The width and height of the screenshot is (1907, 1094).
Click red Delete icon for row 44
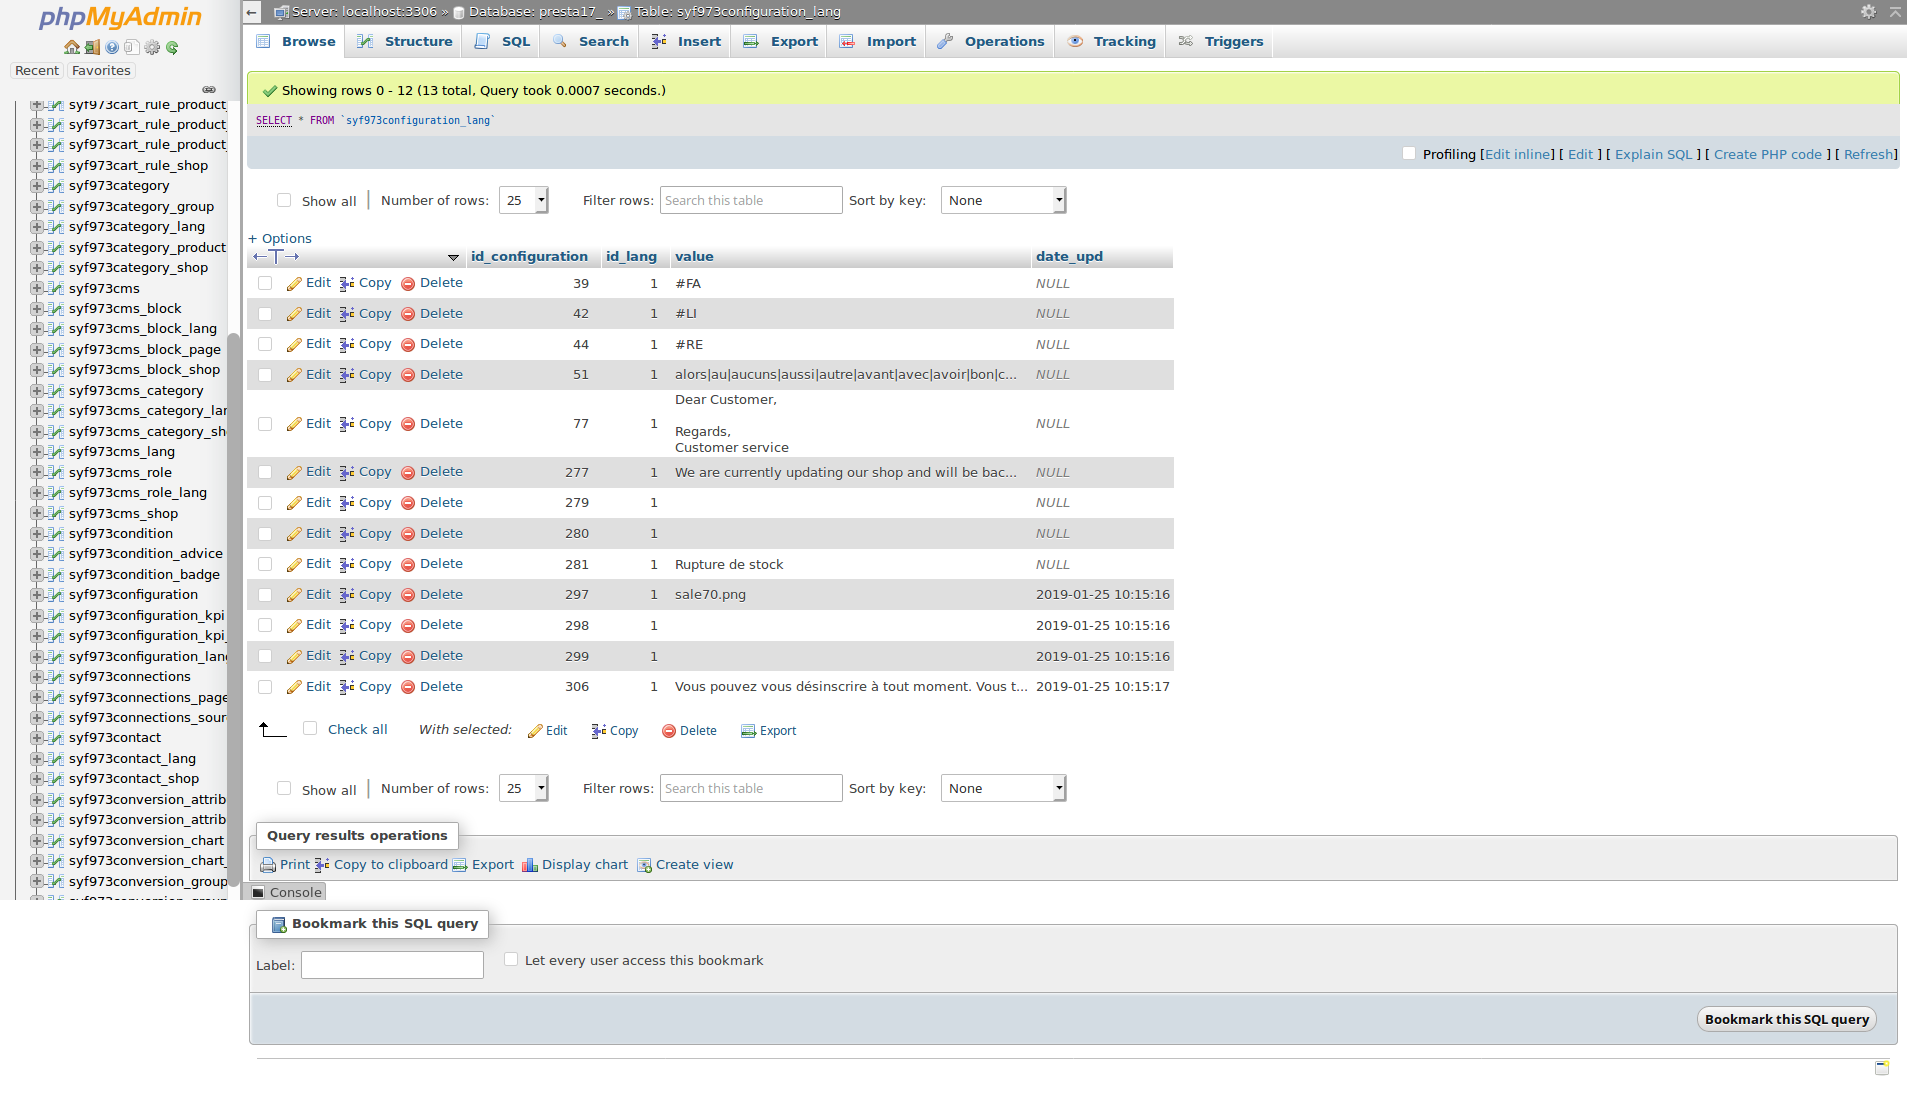click(408, 345)
